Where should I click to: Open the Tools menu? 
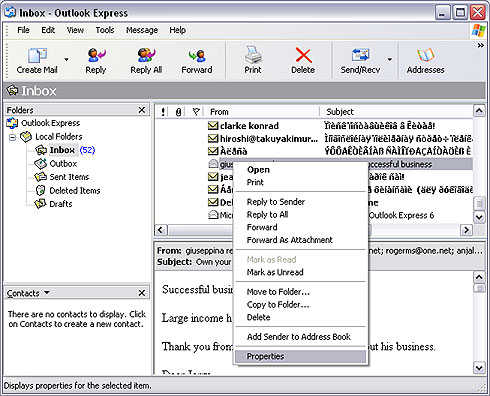[x=105, y=30]
